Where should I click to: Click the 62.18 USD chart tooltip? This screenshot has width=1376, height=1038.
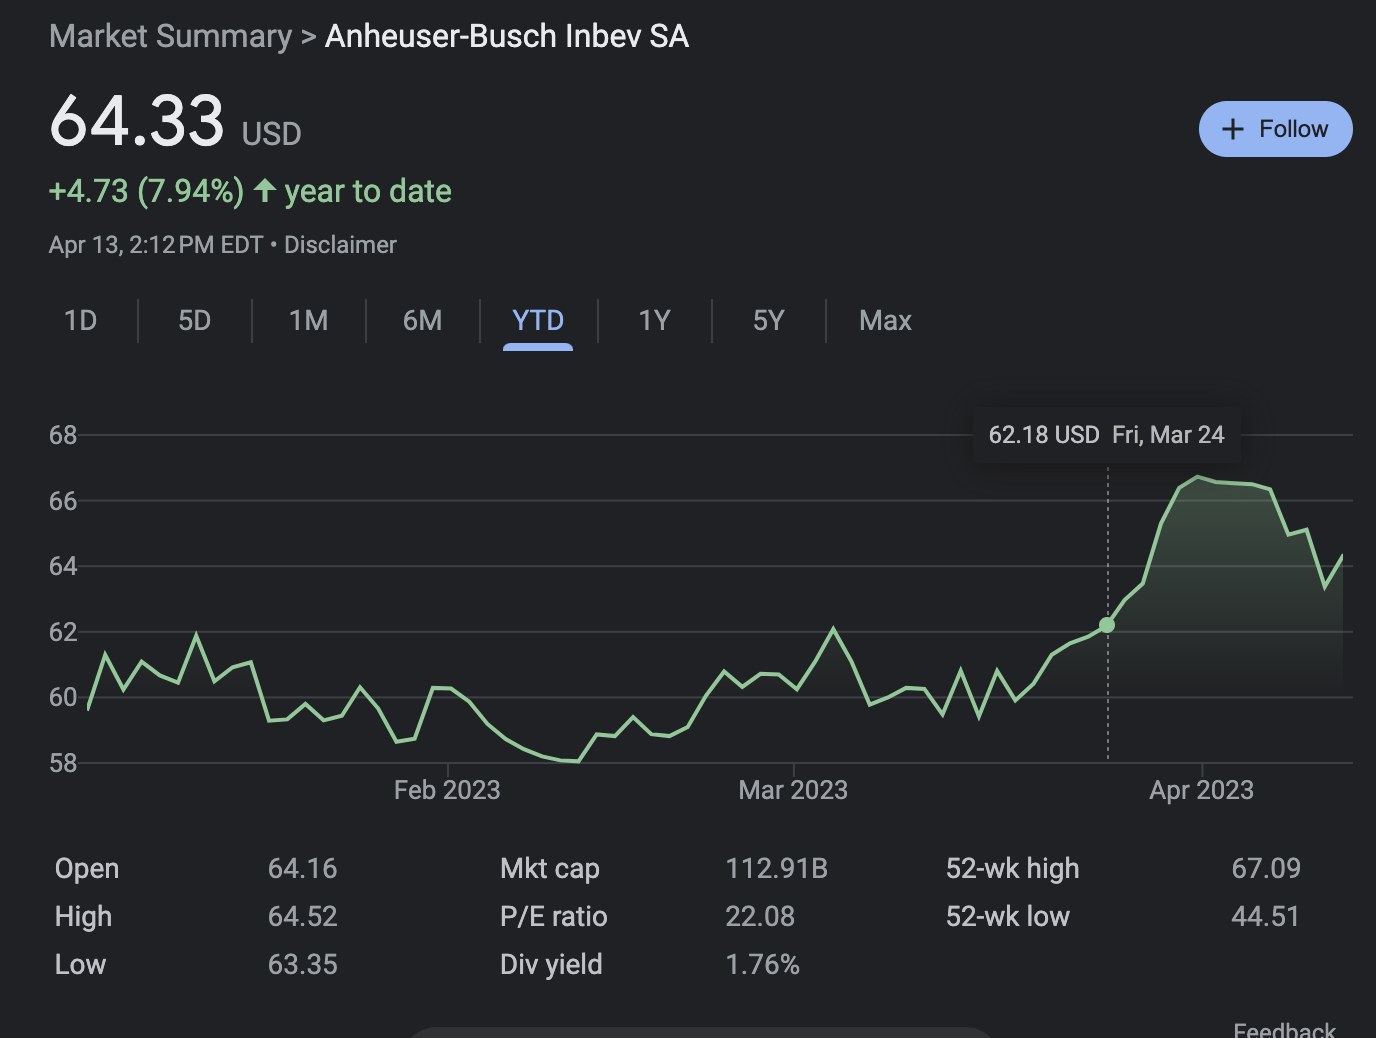coord(1107,435)
